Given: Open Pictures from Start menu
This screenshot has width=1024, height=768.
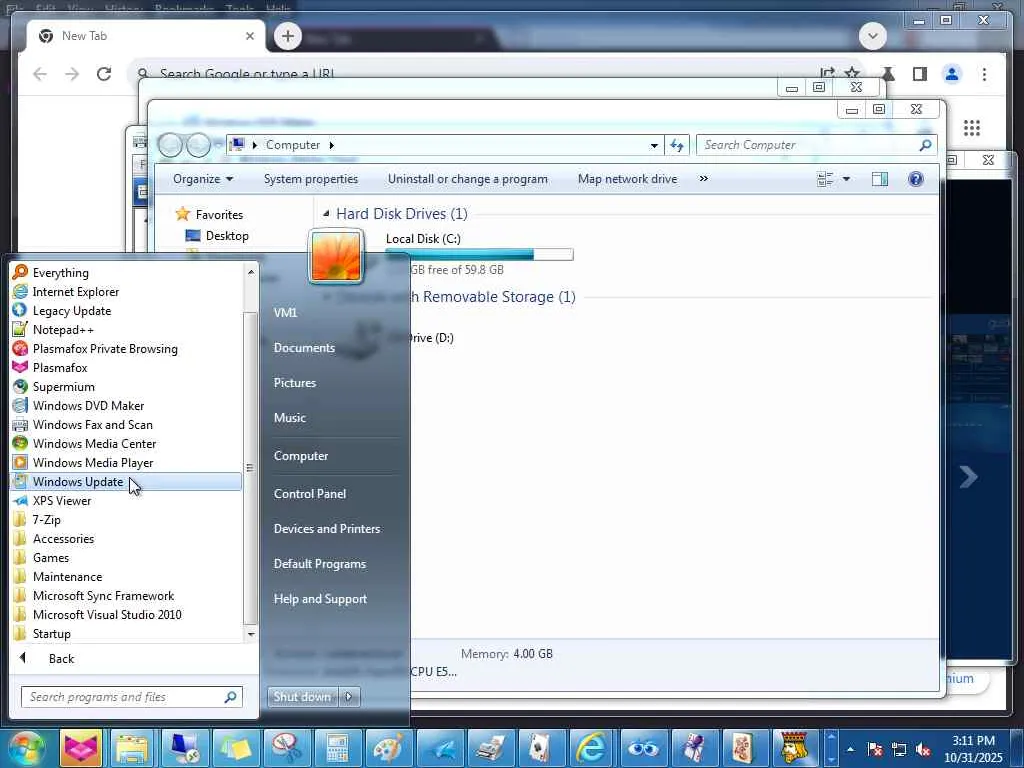Looking at the screenshot, I should (295, 383).
